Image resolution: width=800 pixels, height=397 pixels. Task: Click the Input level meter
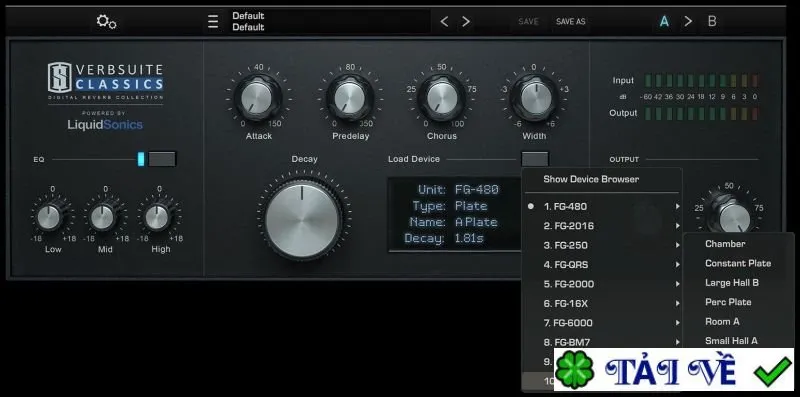click(x=702, y=81)
